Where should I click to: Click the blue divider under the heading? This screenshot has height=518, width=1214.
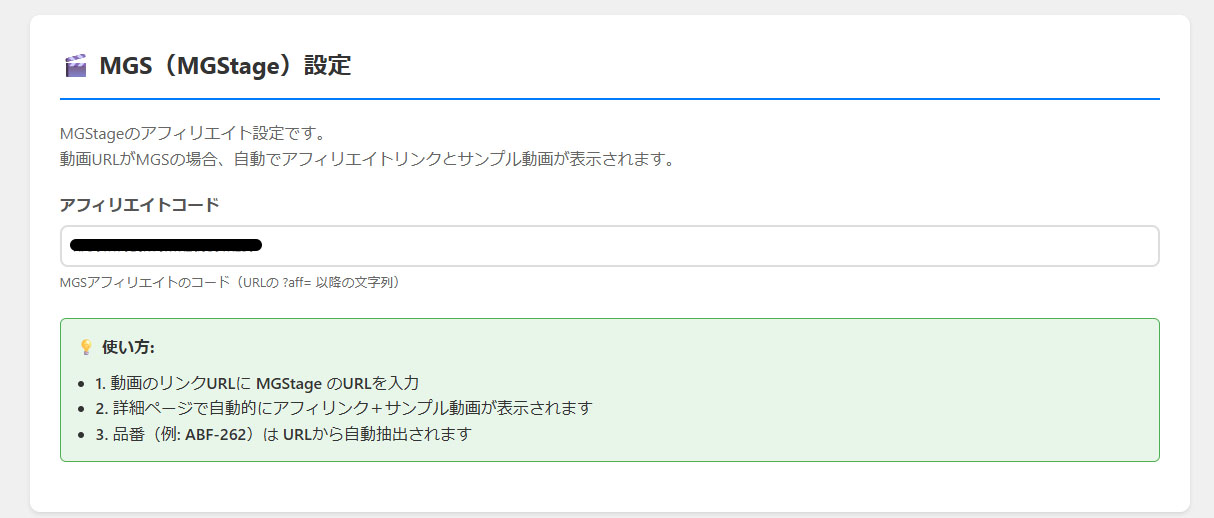coord(609,99)
